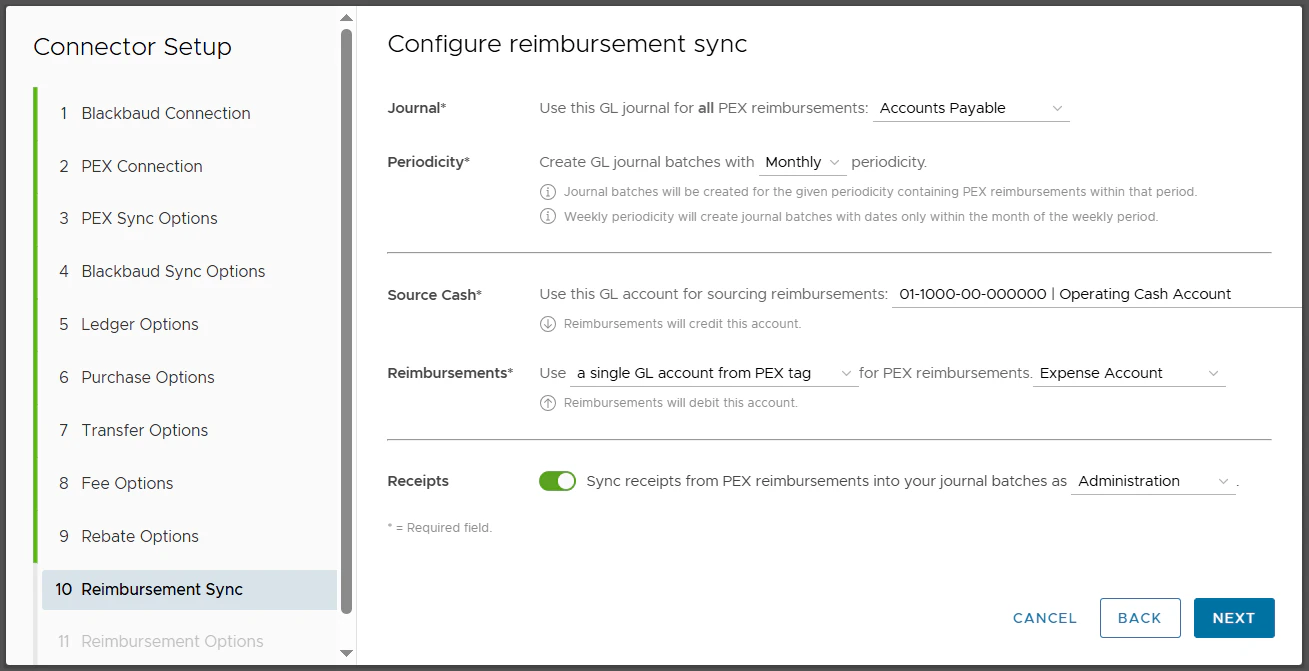Open the Administration receipts dropdown
This screenshot has height=671, width=1309.
coord(1153,481)
